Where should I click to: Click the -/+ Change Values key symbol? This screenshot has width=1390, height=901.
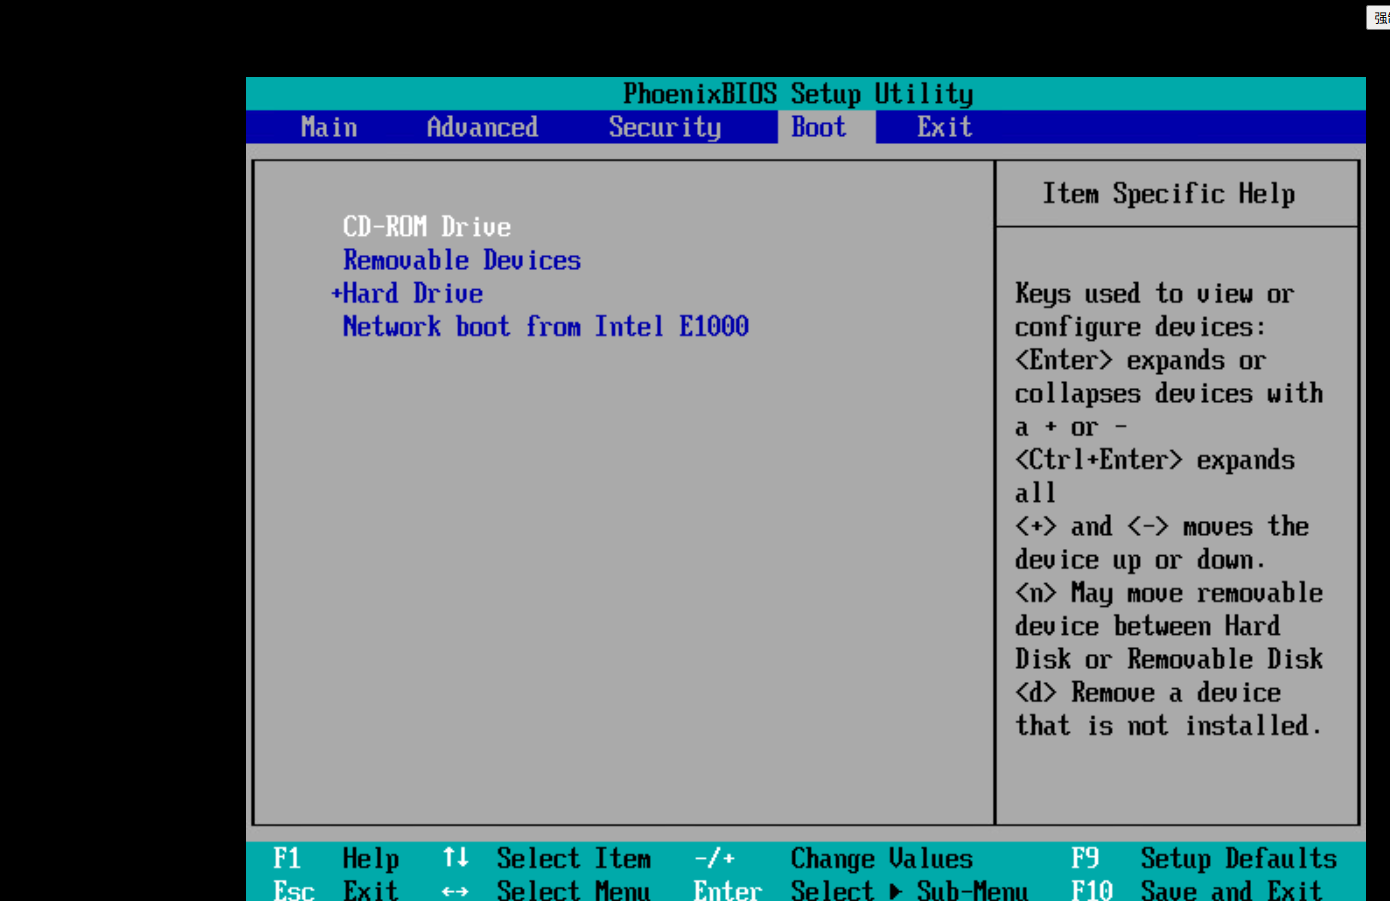click(x=715, y=858)
